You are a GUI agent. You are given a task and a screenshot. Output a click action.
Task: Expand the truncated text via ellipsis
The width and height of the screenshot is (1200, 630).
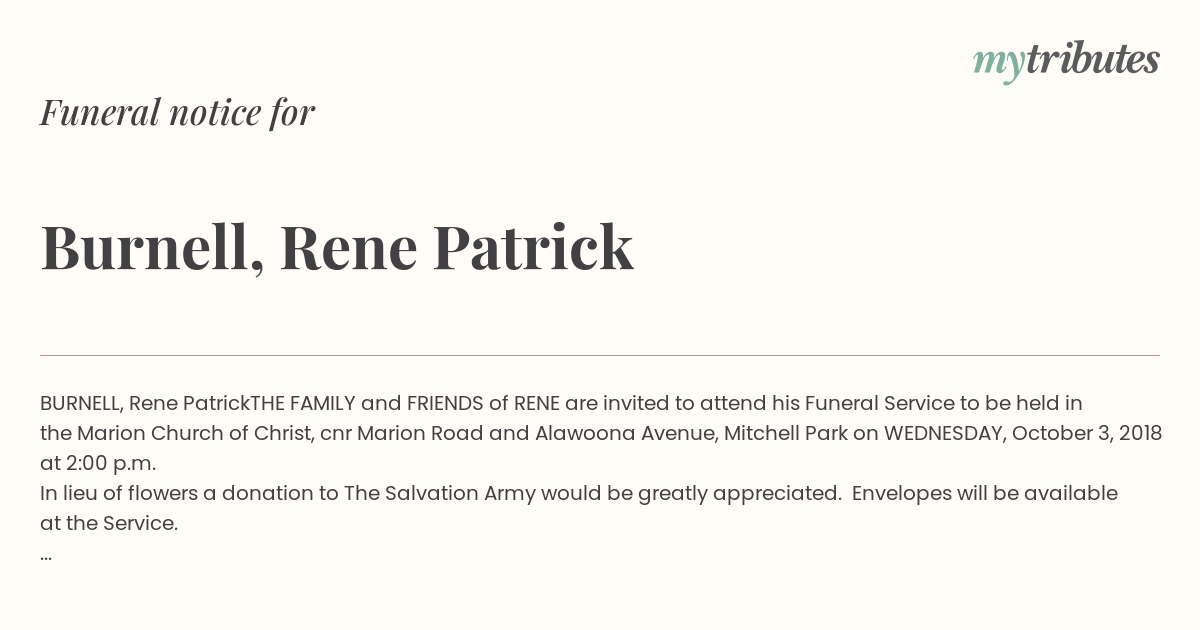[x=46, y=556]
